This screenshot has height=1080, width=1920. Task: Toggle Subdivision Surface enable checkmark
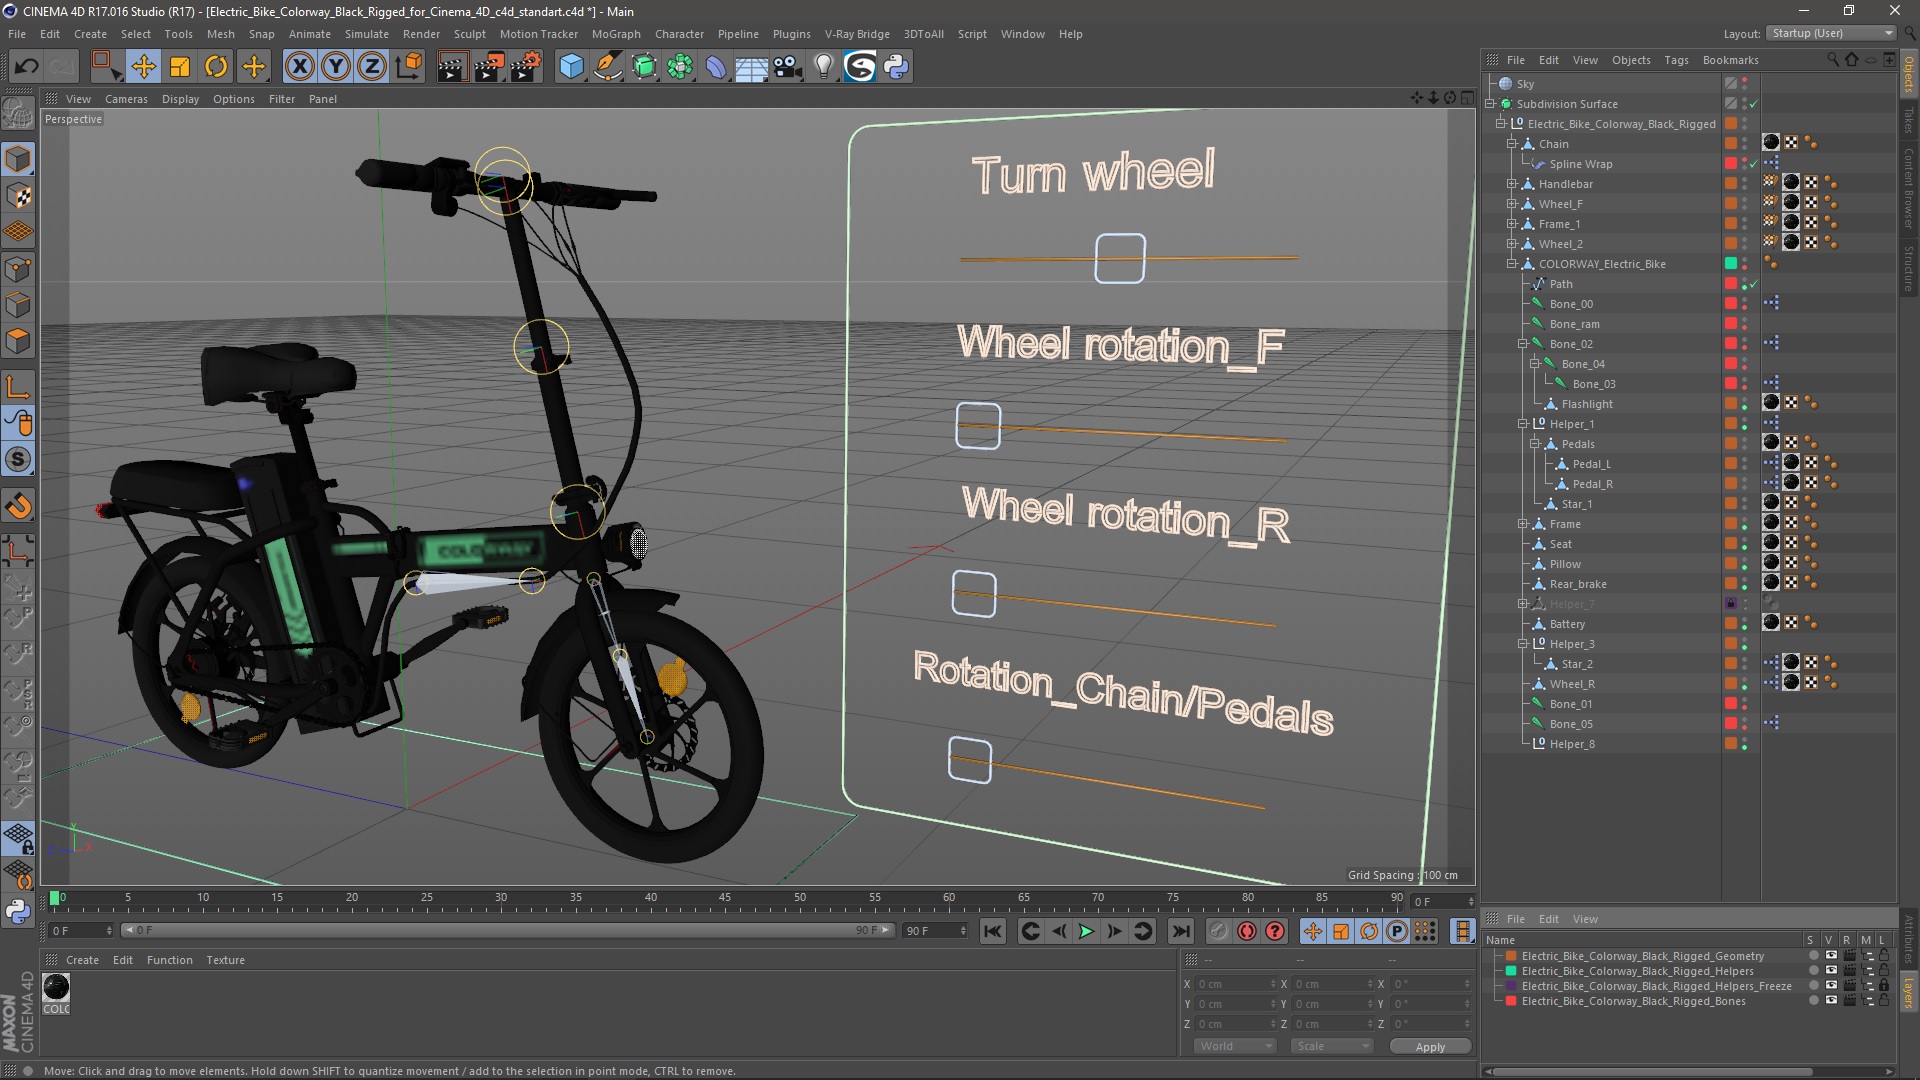(x=1753, y=104)
